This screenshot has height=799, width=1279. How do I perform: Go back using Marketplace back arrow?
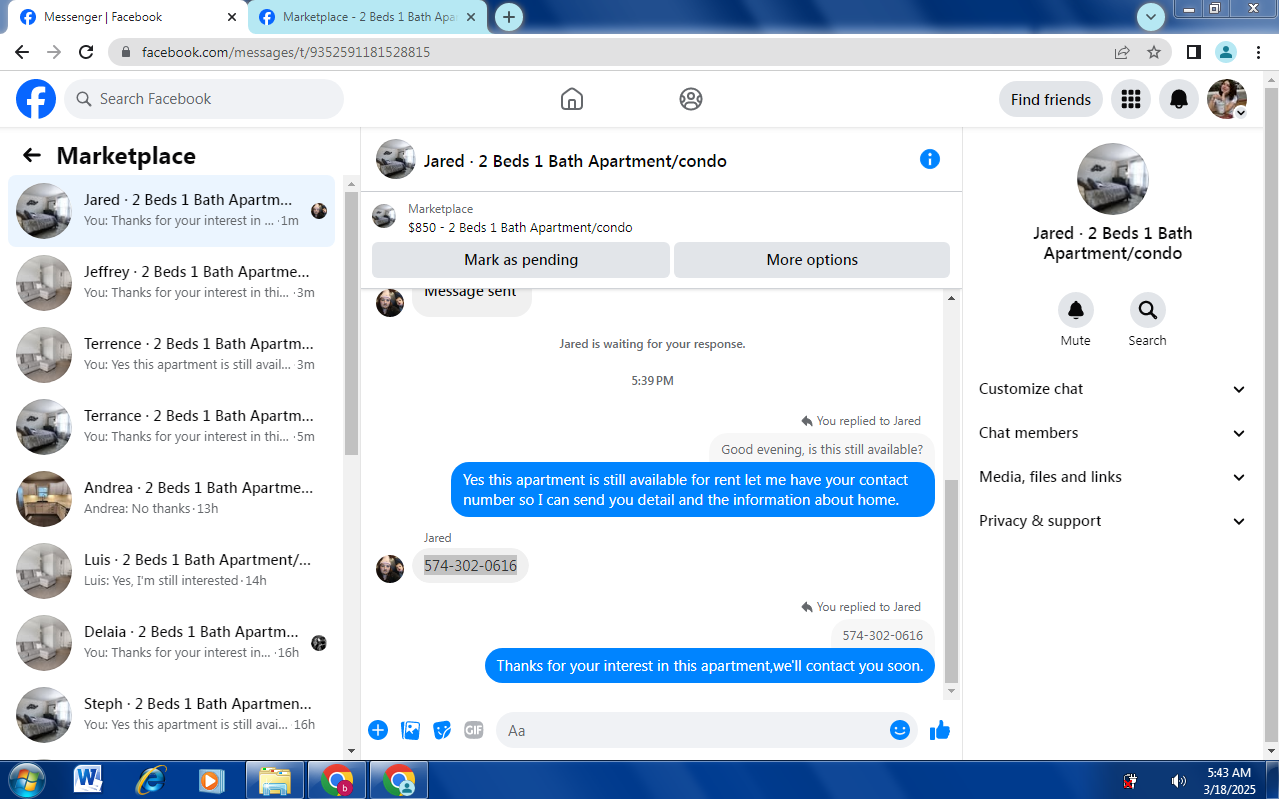coord(32,155)
